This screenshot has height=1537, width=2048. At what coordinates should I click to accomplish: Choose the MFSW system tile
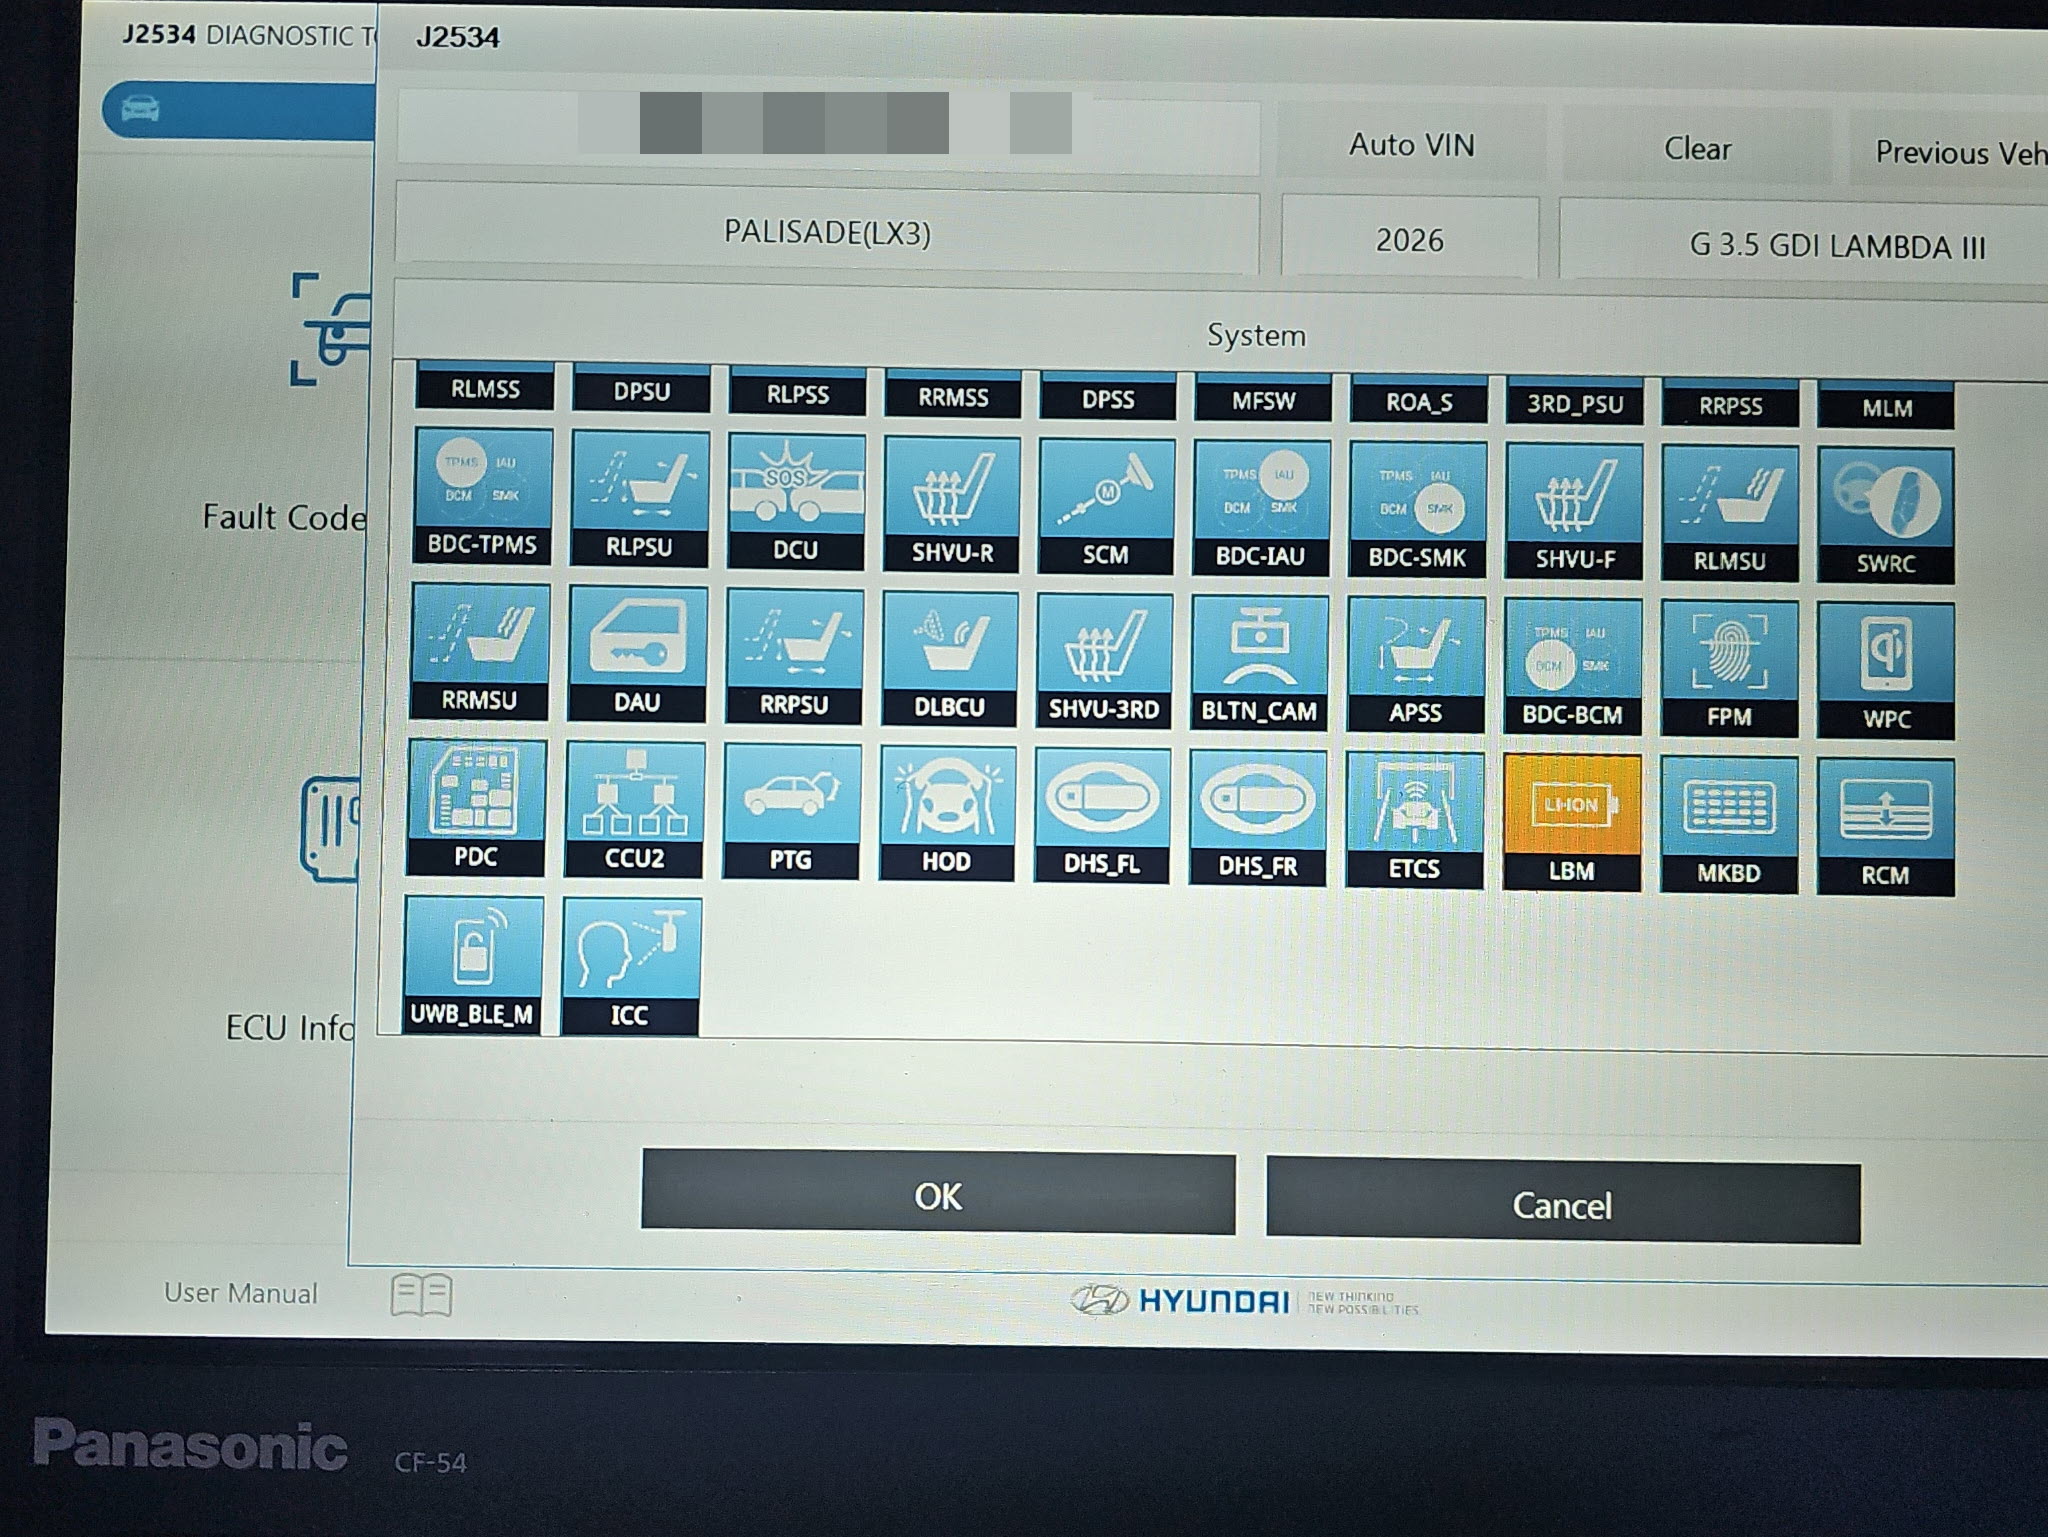(x=1263, y=398)
